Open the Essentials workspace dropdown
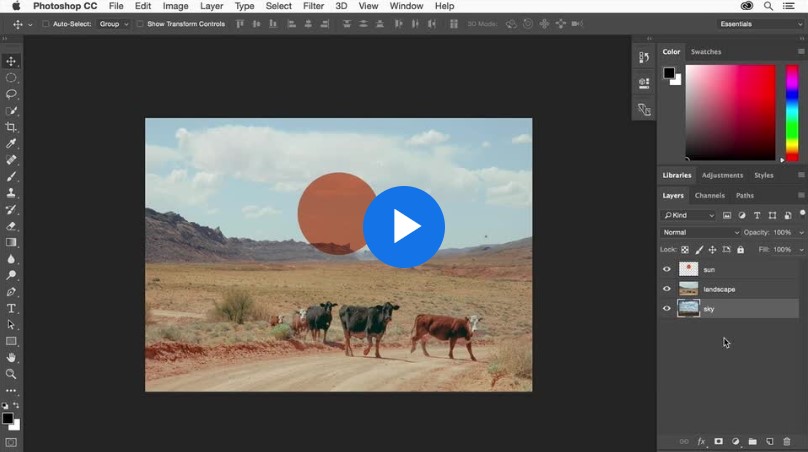 (x=761, y=24)
